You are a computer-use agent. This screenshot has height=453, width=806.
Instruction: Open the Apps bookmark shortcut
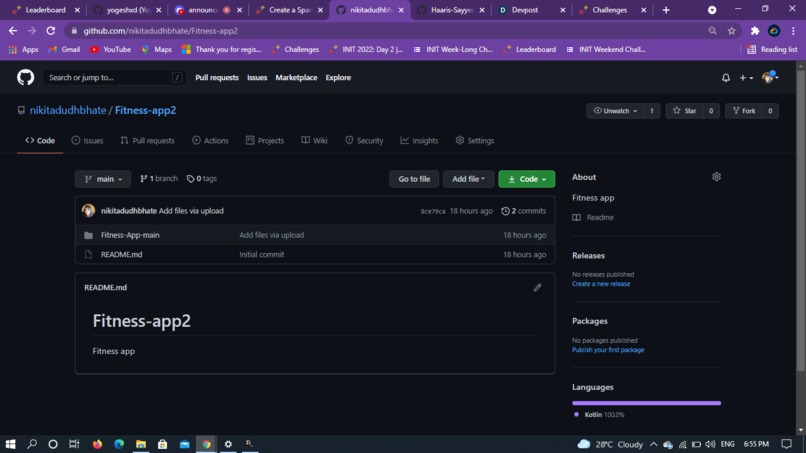23,49
